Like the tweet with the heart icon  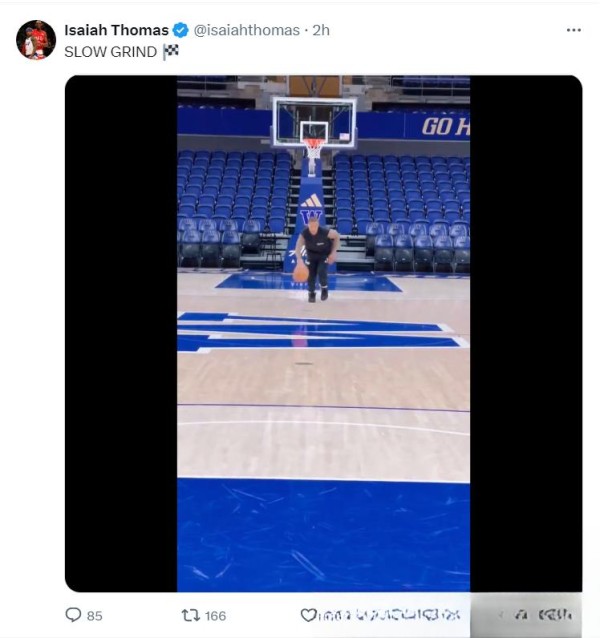(308, 615)
